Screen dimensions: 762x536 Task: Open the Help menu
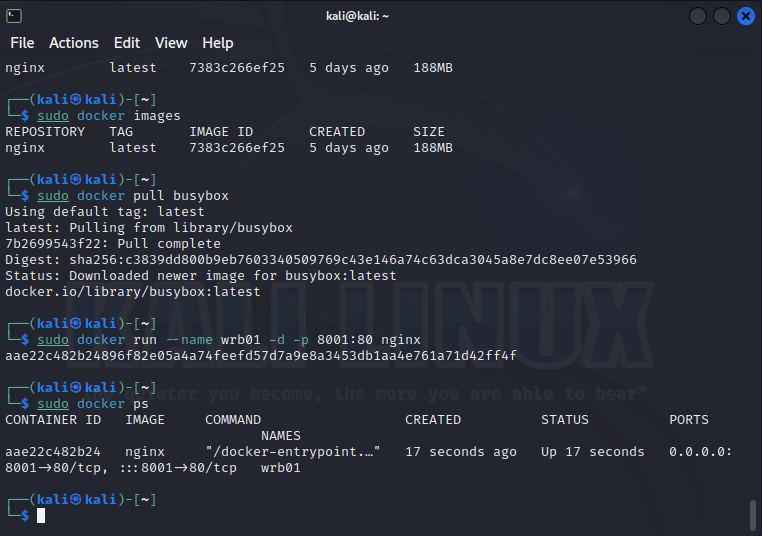pyautogui.click(x=218, y=43)
